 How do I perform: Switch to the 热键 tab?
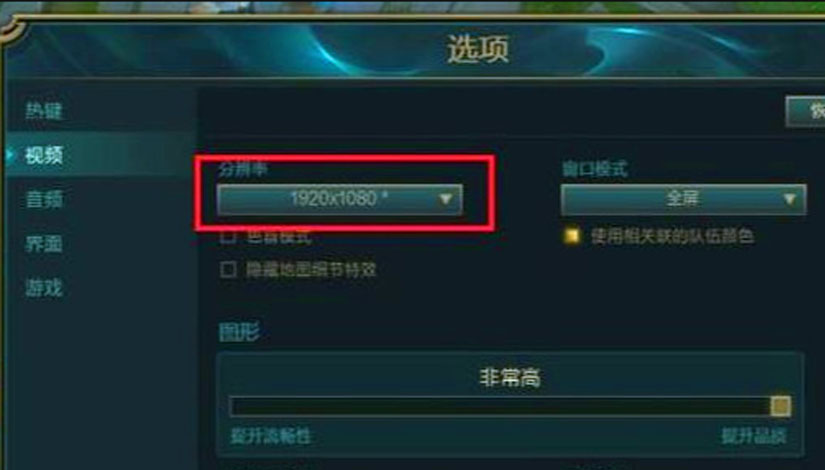click(x=44, y=111)
